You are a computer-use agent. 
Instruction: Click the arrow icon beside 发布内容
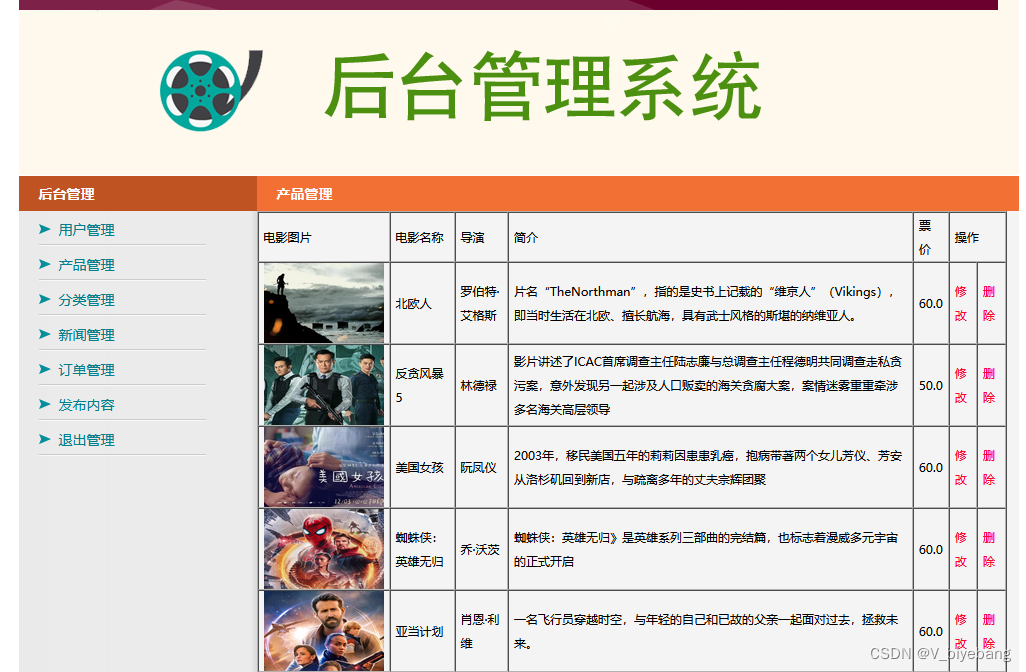coord(44,405)
